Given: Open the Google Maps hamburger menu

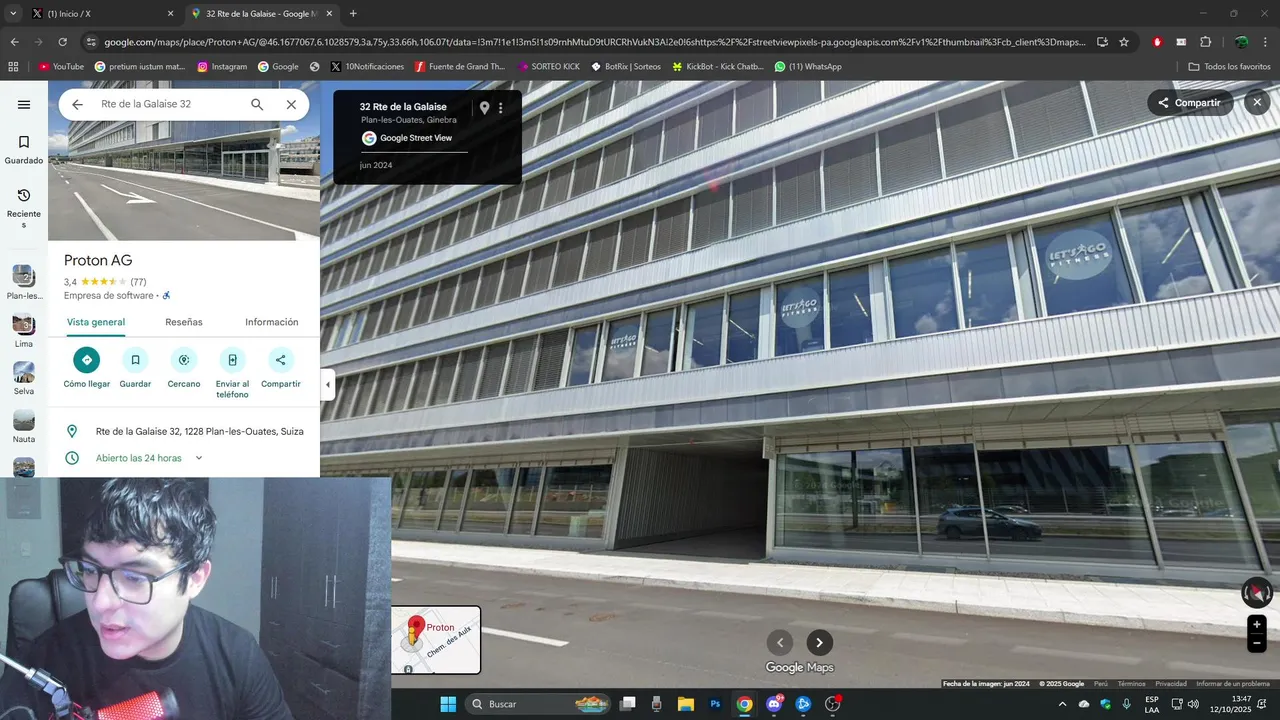Looking at the screenshot, I should [24, 104].
